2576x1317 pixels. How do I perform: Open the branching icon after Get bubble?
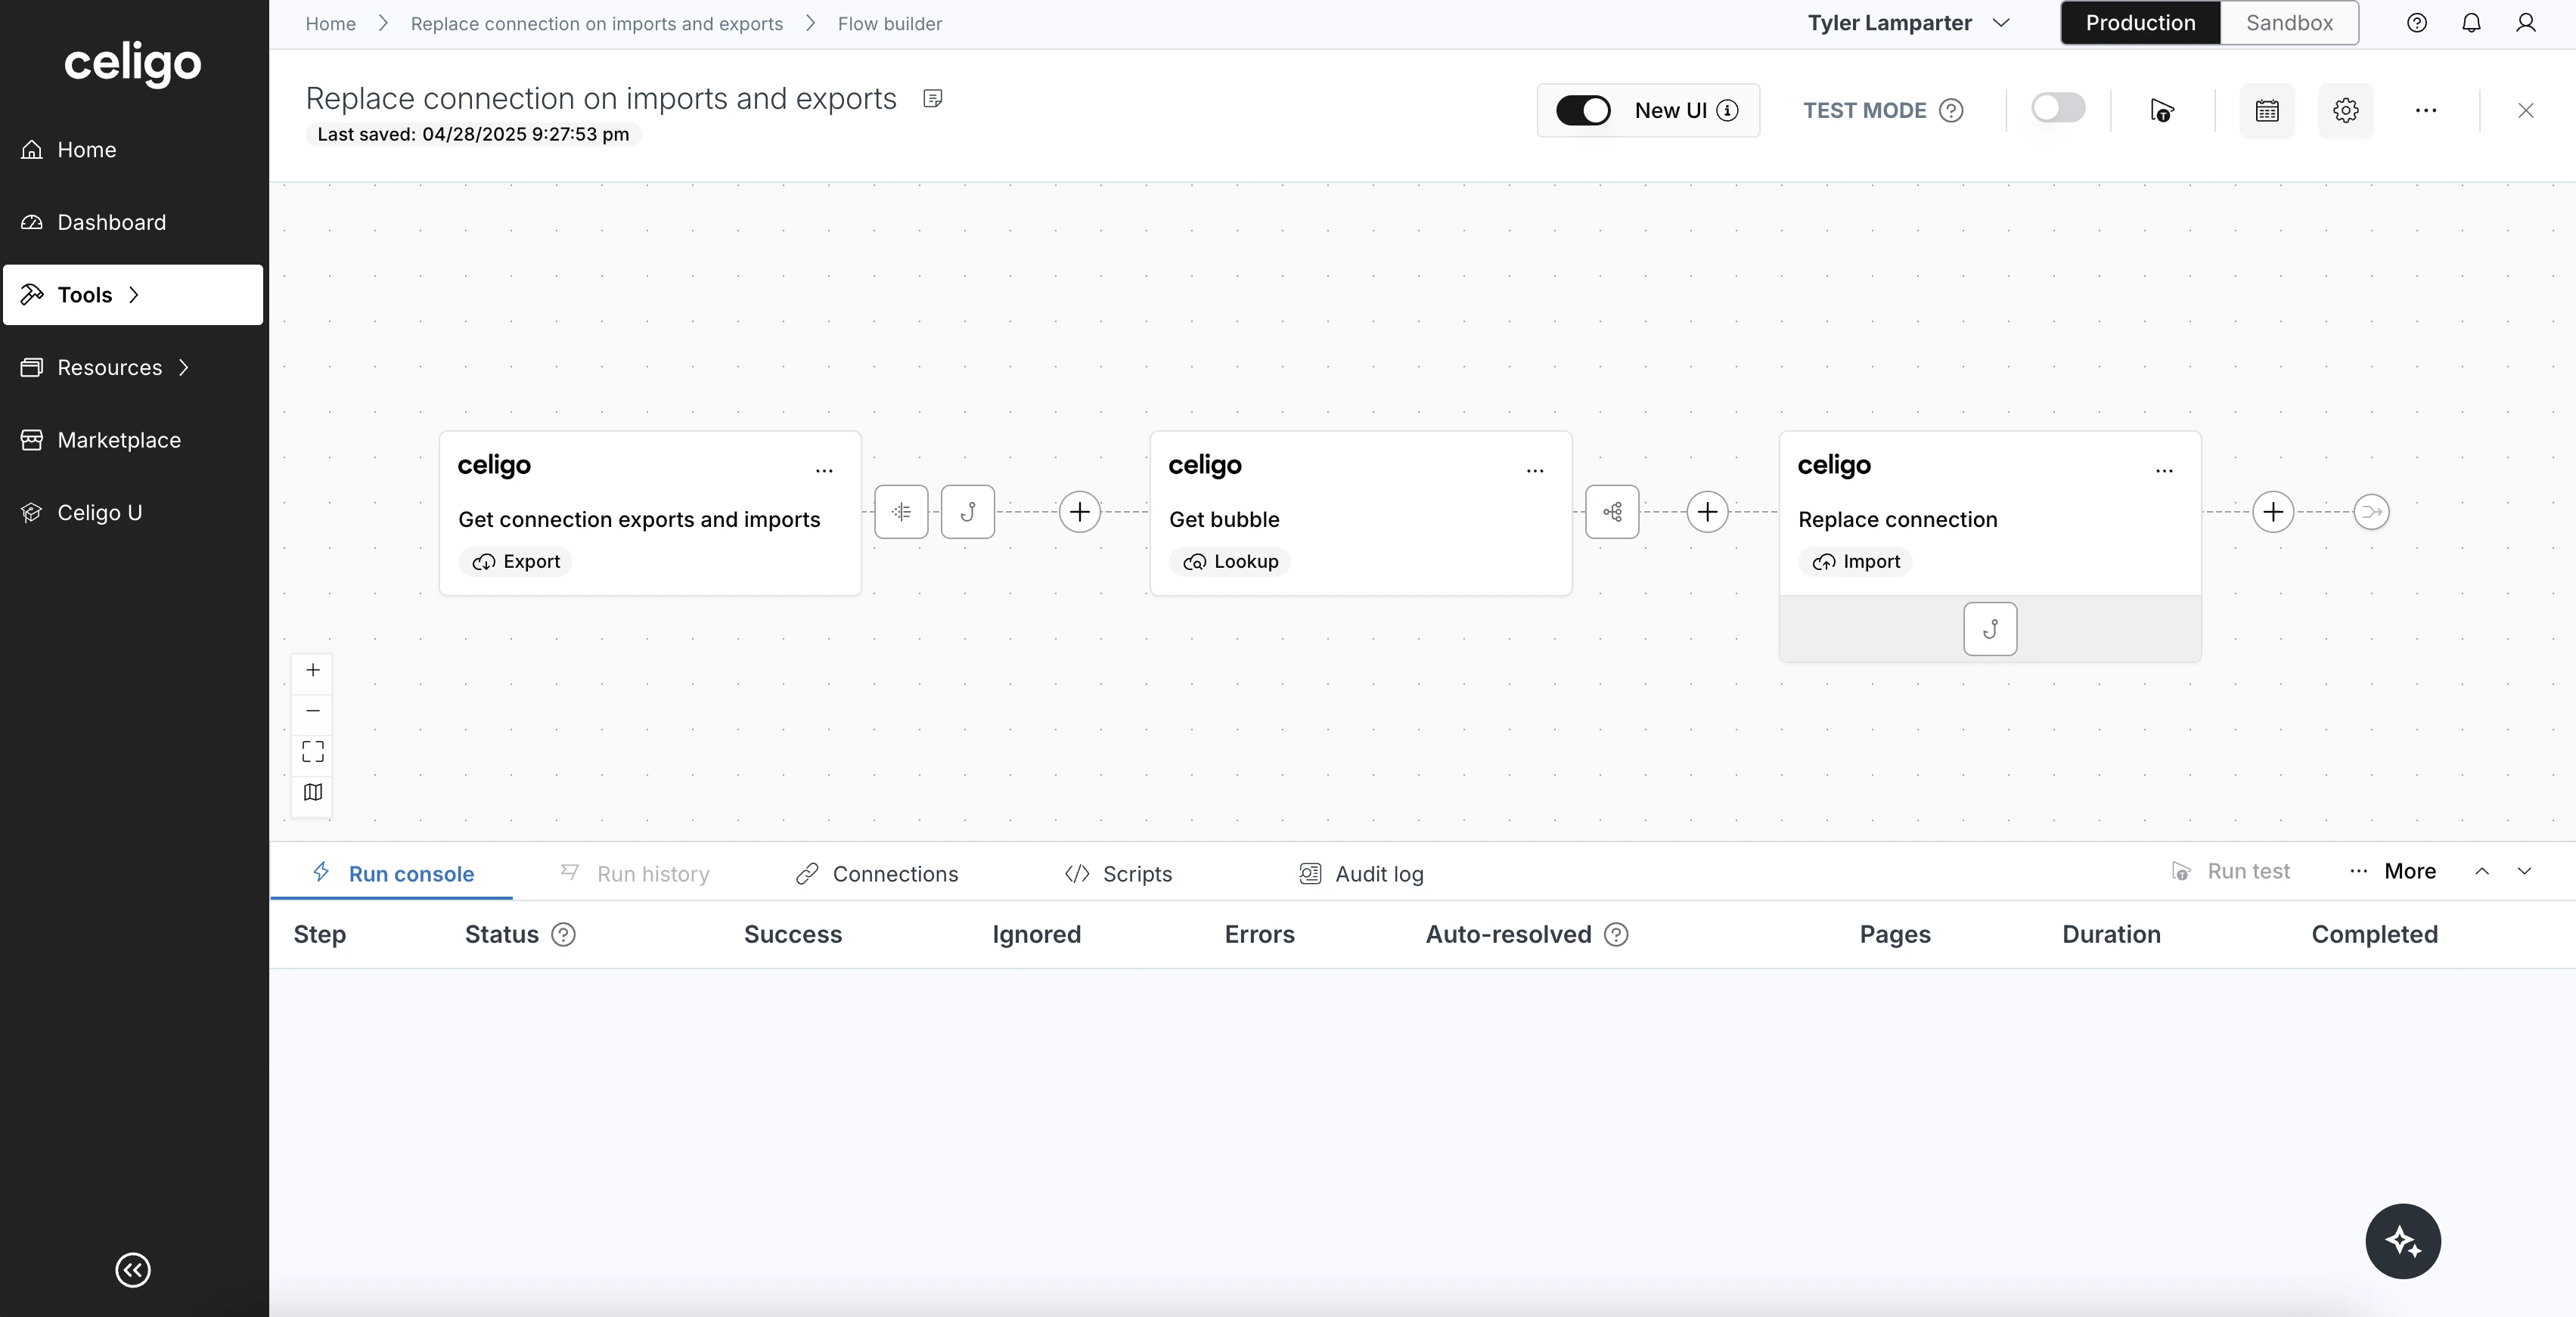(x=1612, y=512)
